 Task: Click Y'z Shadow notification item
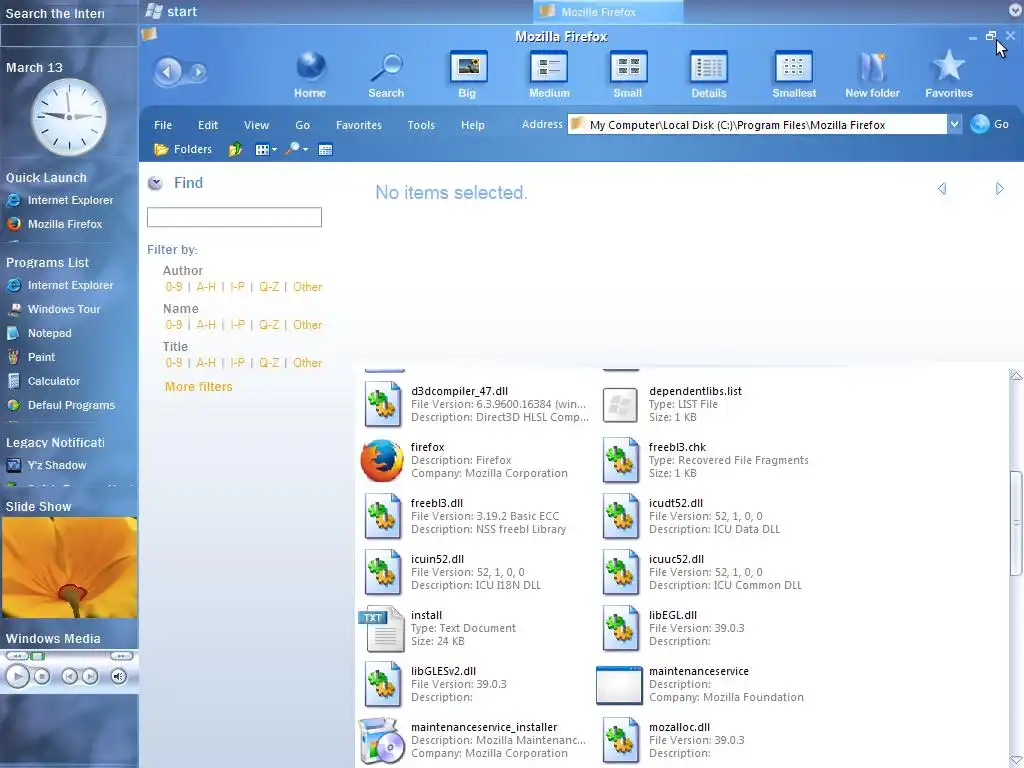46,466
